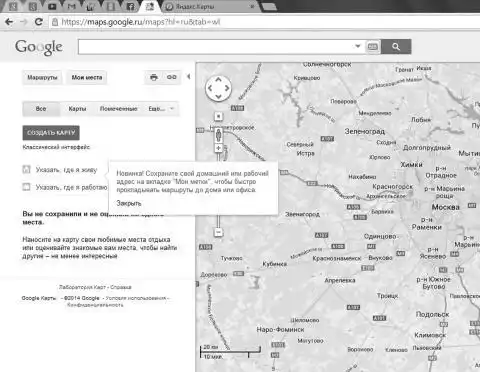Open the Конфиденциальность link
Screen dimensions: 480x372
coord(95,305)
